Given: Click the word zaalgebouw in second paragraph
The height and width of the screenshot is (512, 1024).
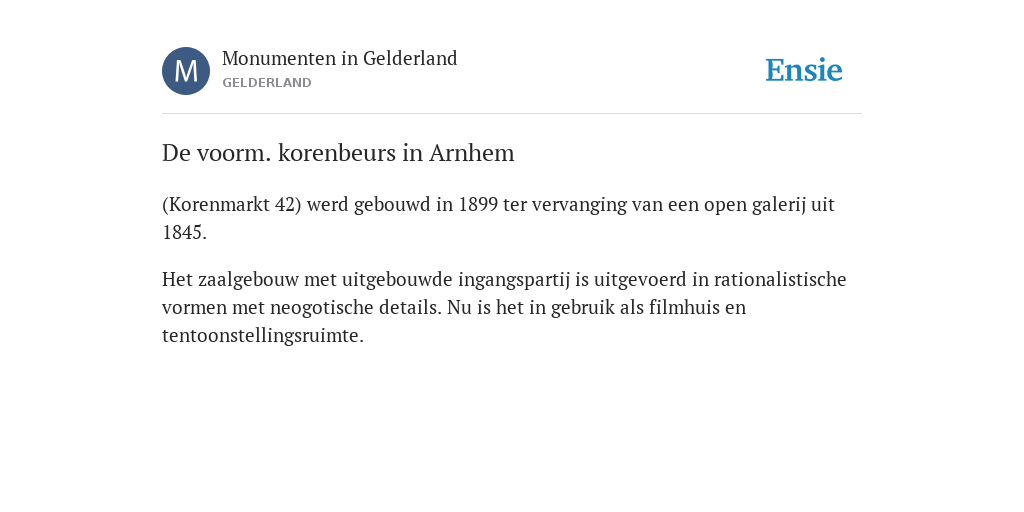Looking at the screenshot, I should (248, 280).
